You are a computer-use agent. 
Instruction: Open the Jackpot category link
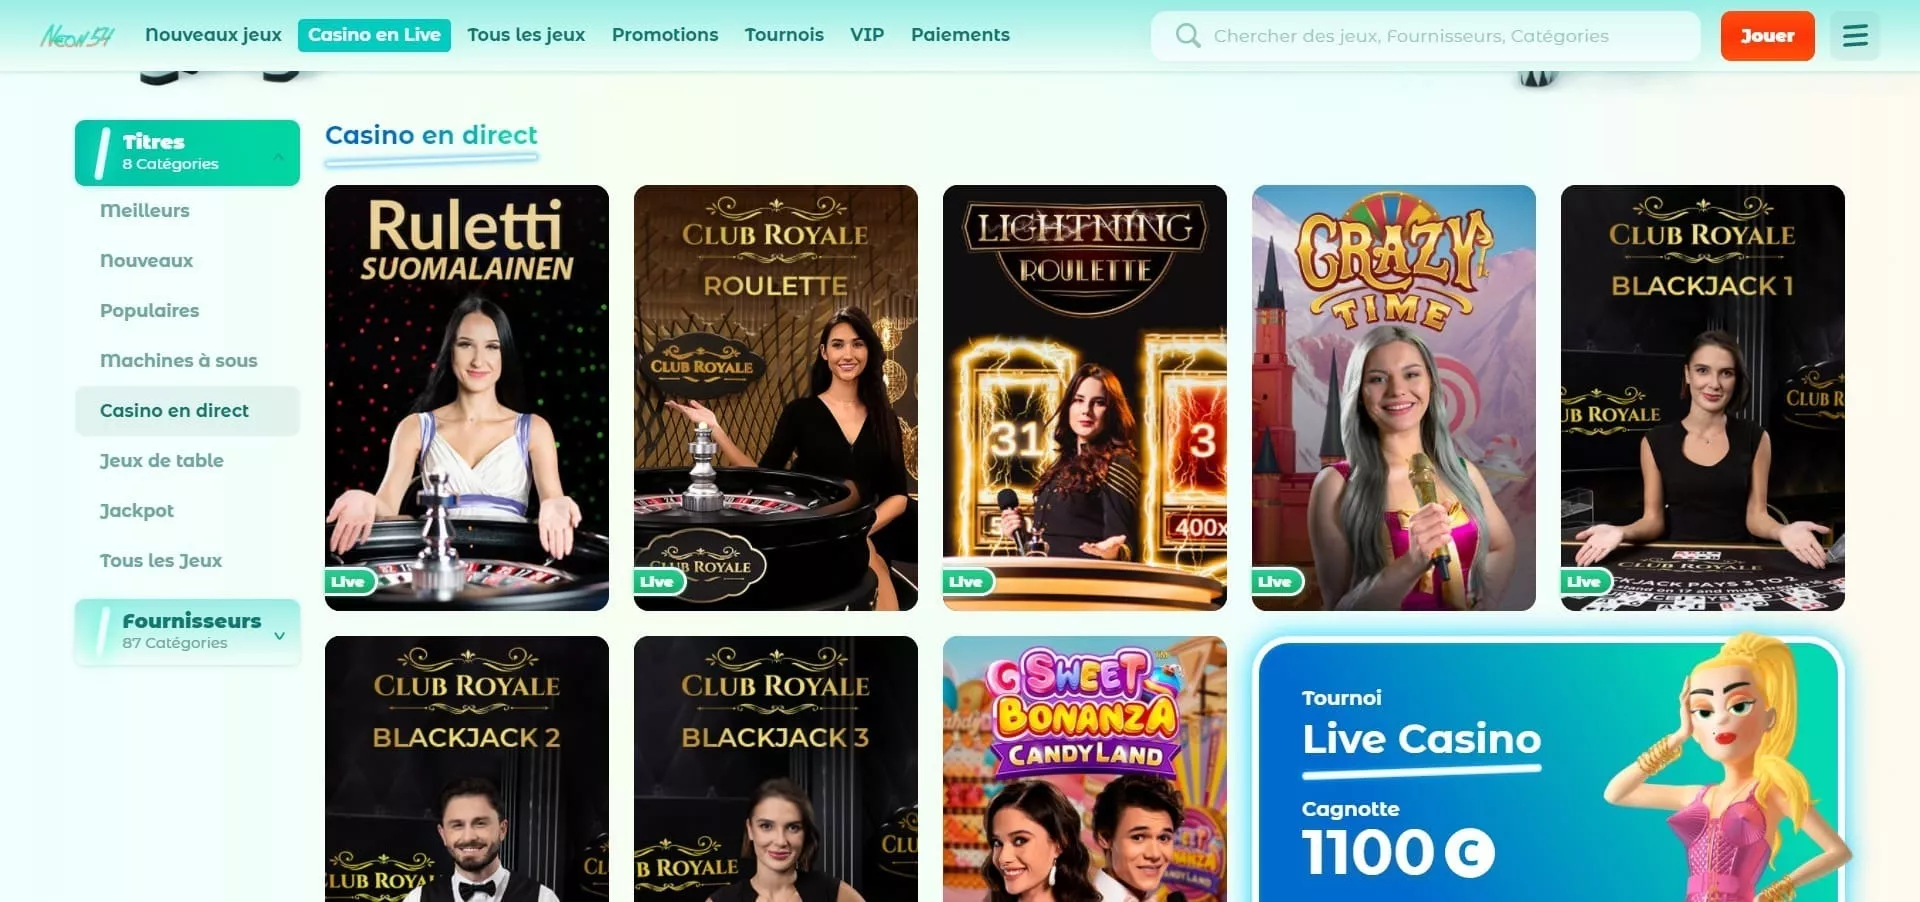click(137, 510)
